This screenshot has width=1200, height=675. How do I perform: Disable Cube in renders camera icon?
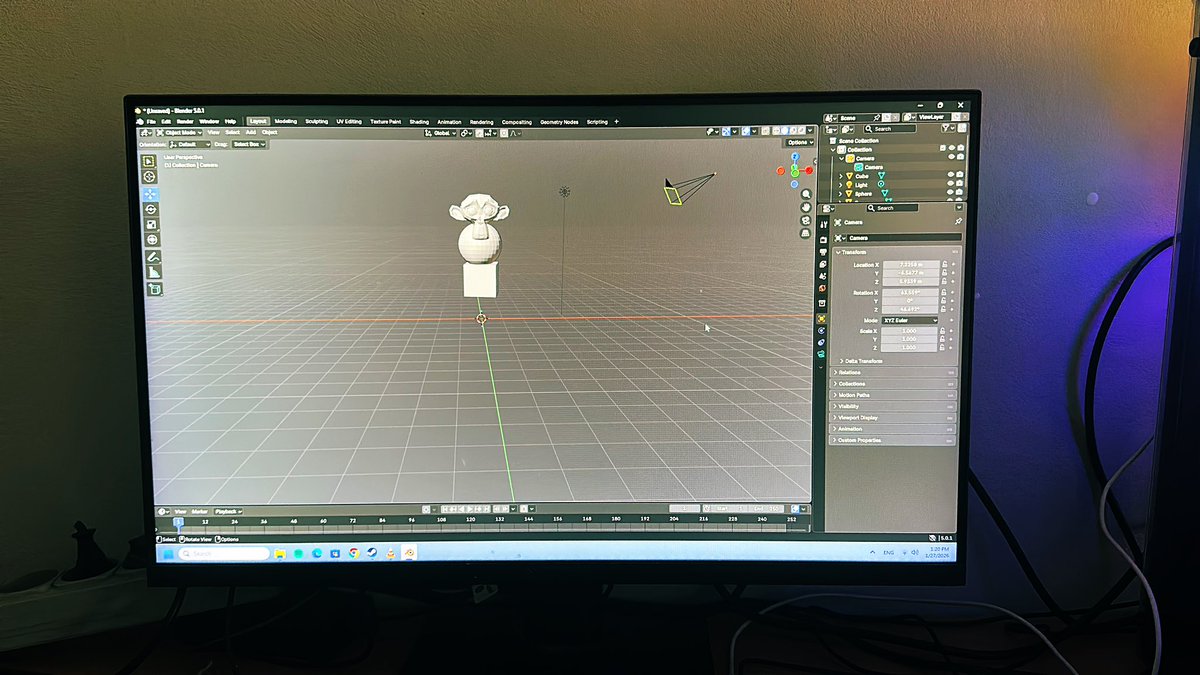tap(960, 174)
